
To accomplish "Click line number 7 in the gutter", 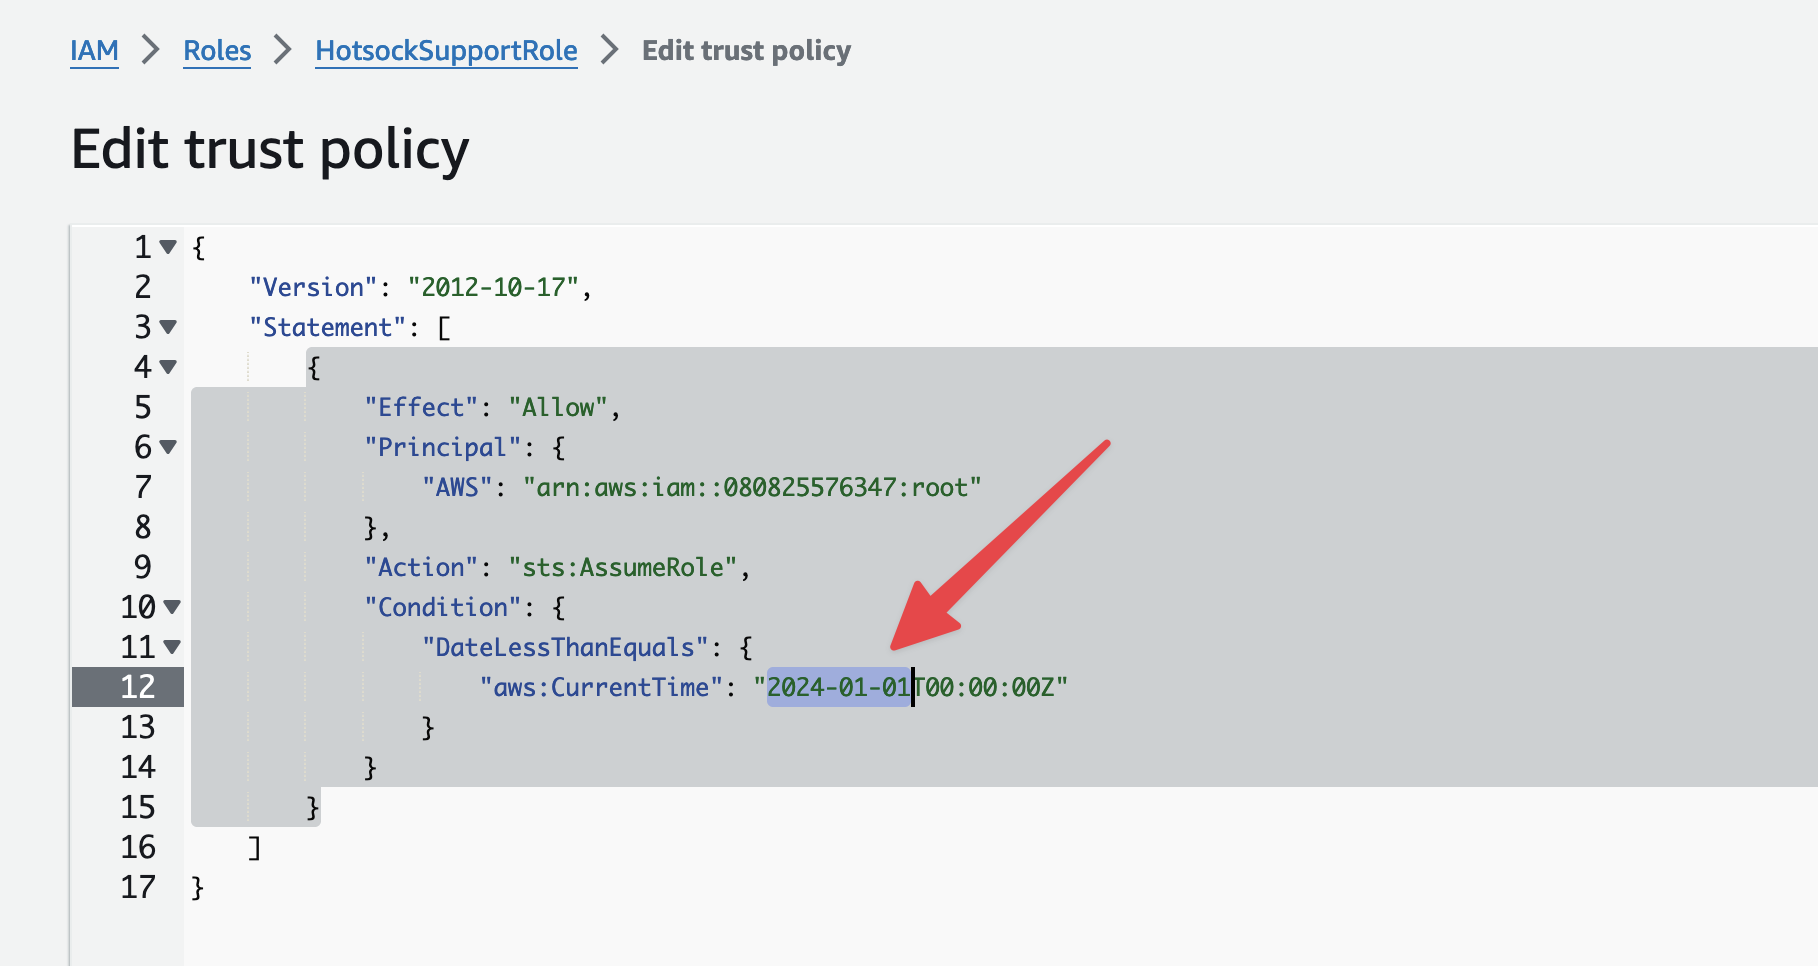I will pos(143,487).
